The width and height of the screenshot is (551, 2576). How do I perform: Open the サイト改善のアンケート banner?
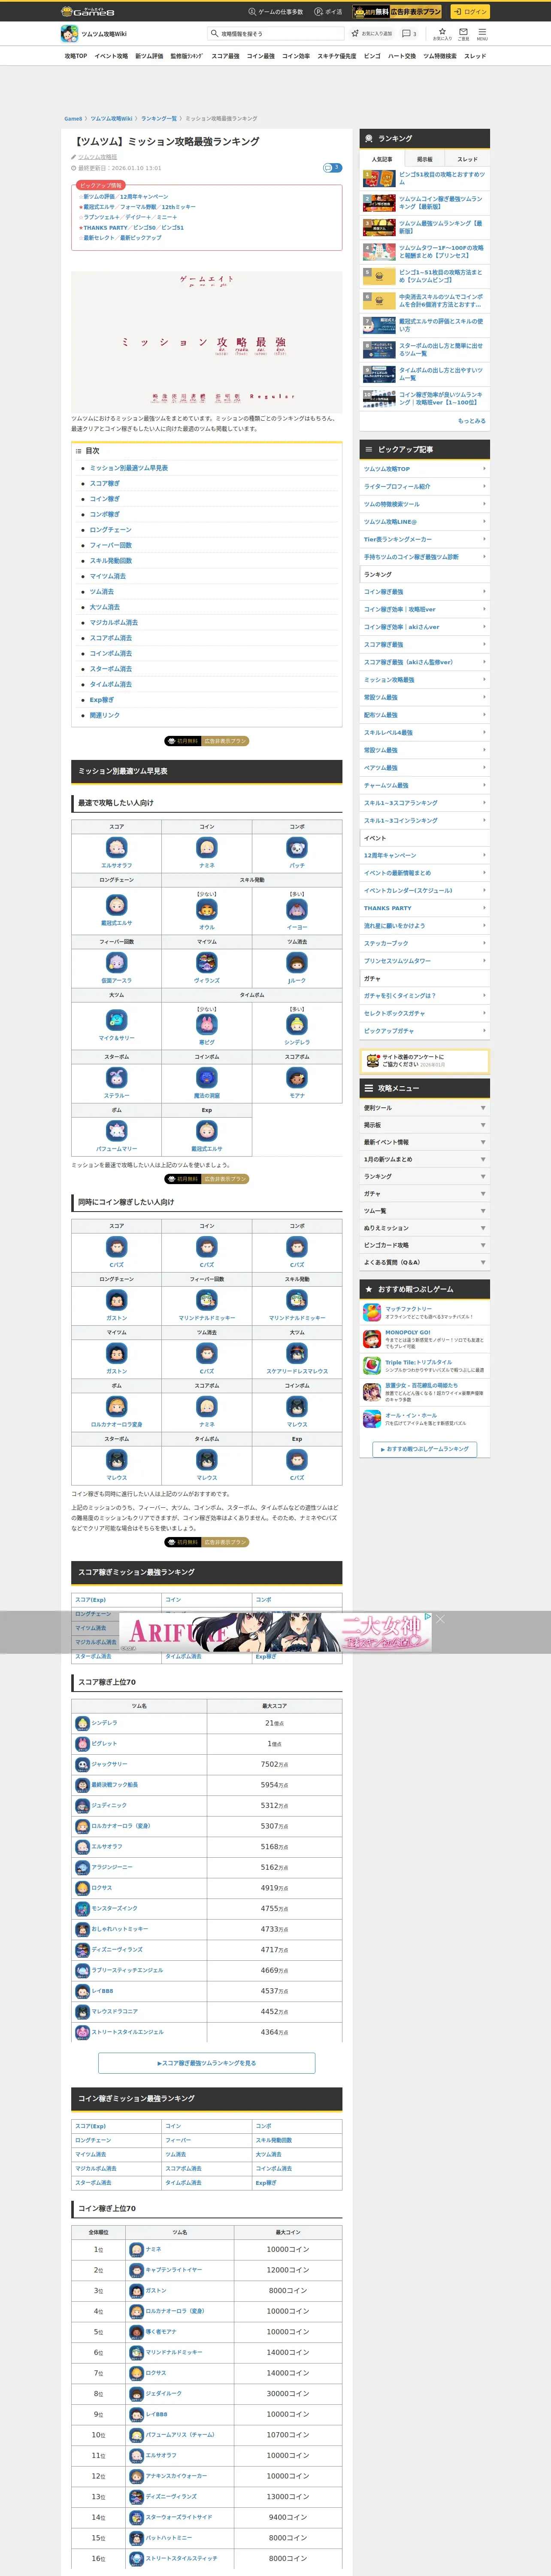[425, 1060]
